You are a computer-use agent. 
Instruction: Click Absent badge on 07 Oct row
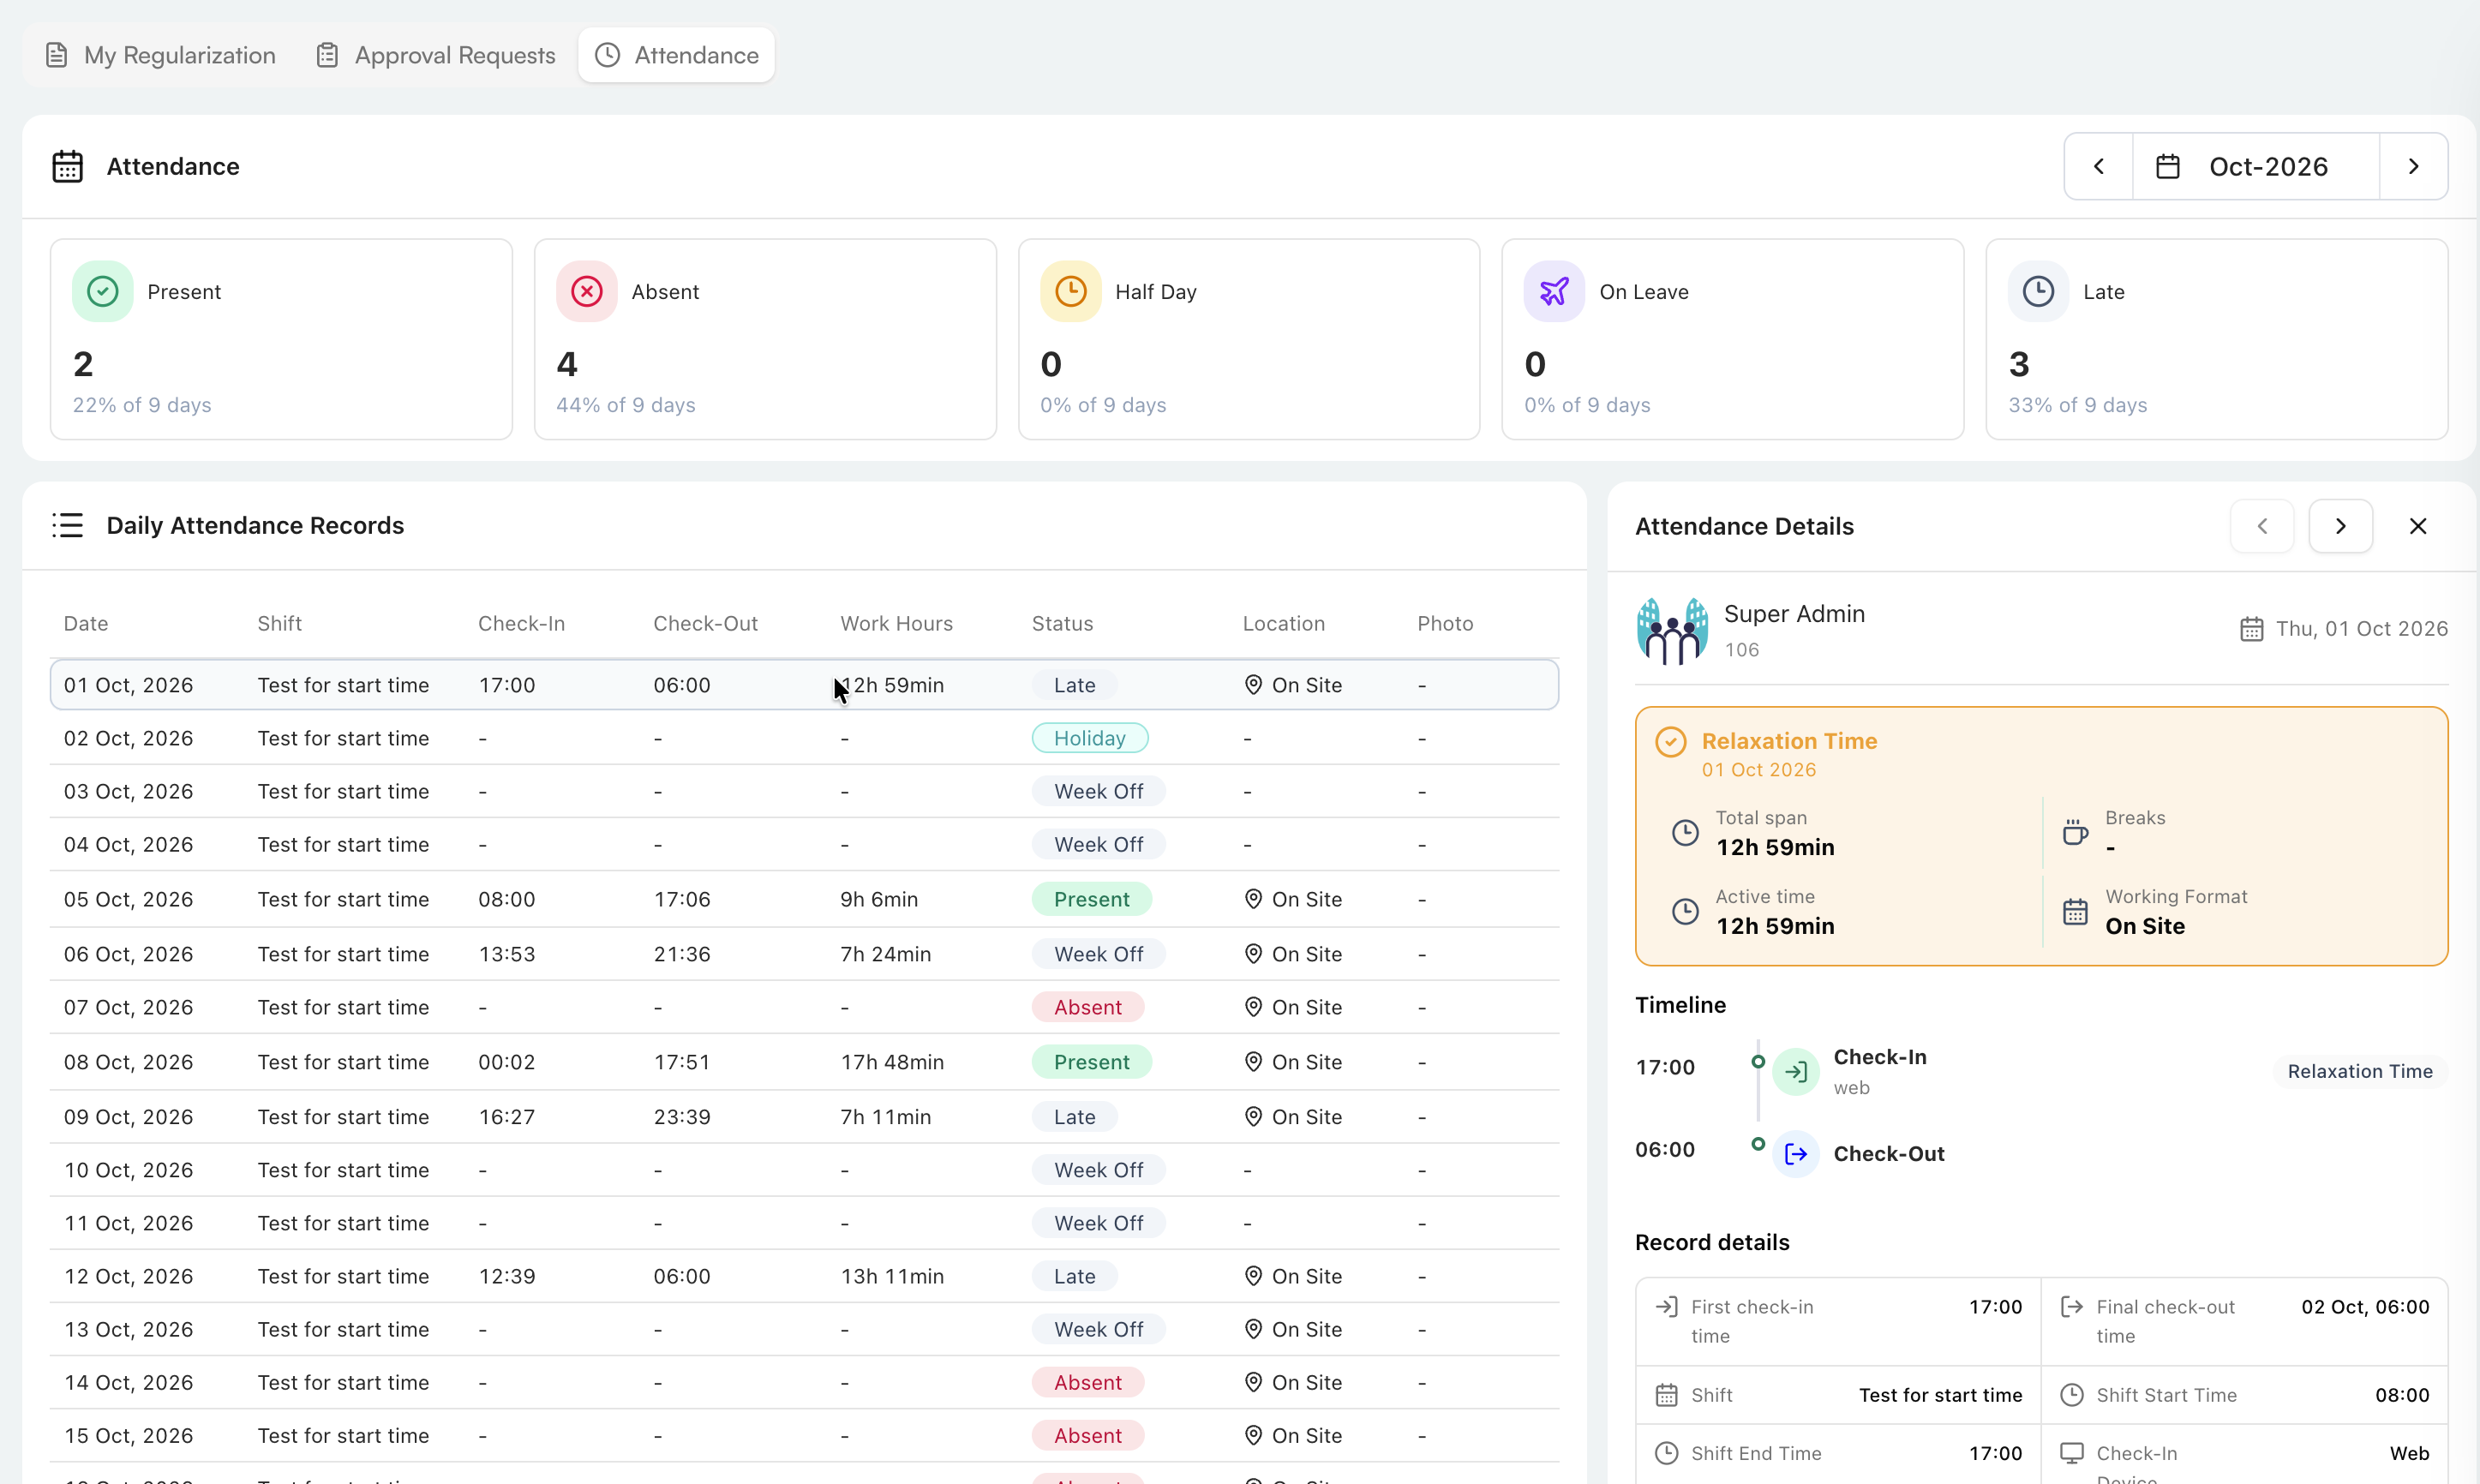click(x=1088, y=1007)
